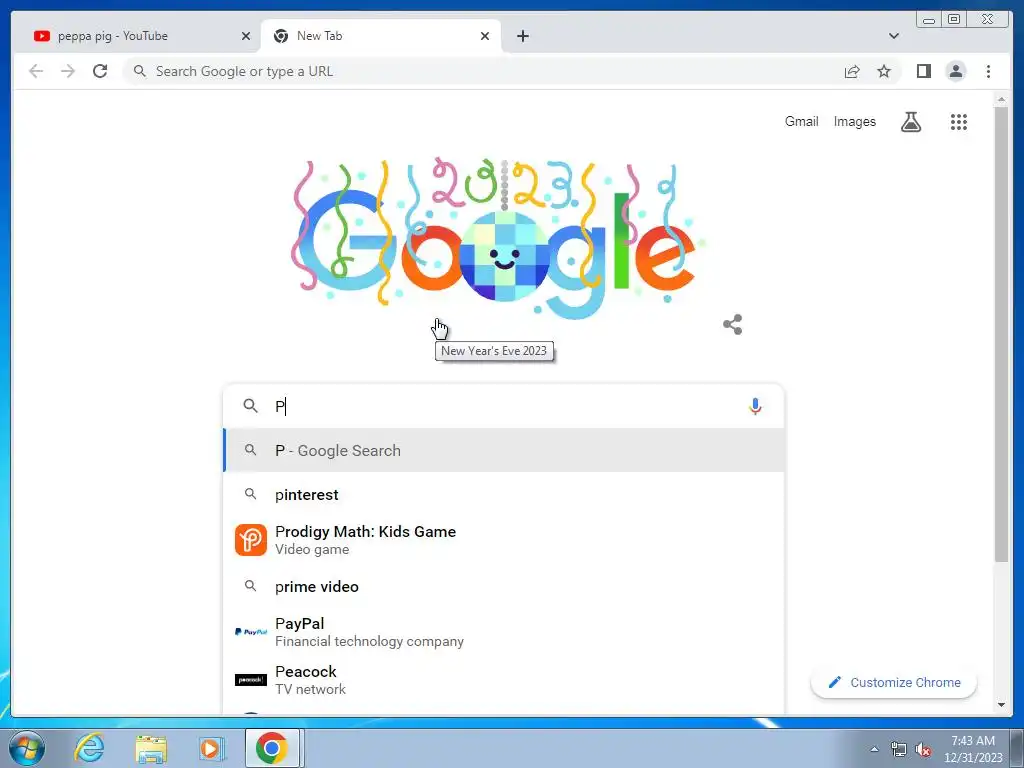The width and height of the screenshot is (1024, 768).
Task: Select the Peacock TV network suggestion
Action: [x=504, y=680]
